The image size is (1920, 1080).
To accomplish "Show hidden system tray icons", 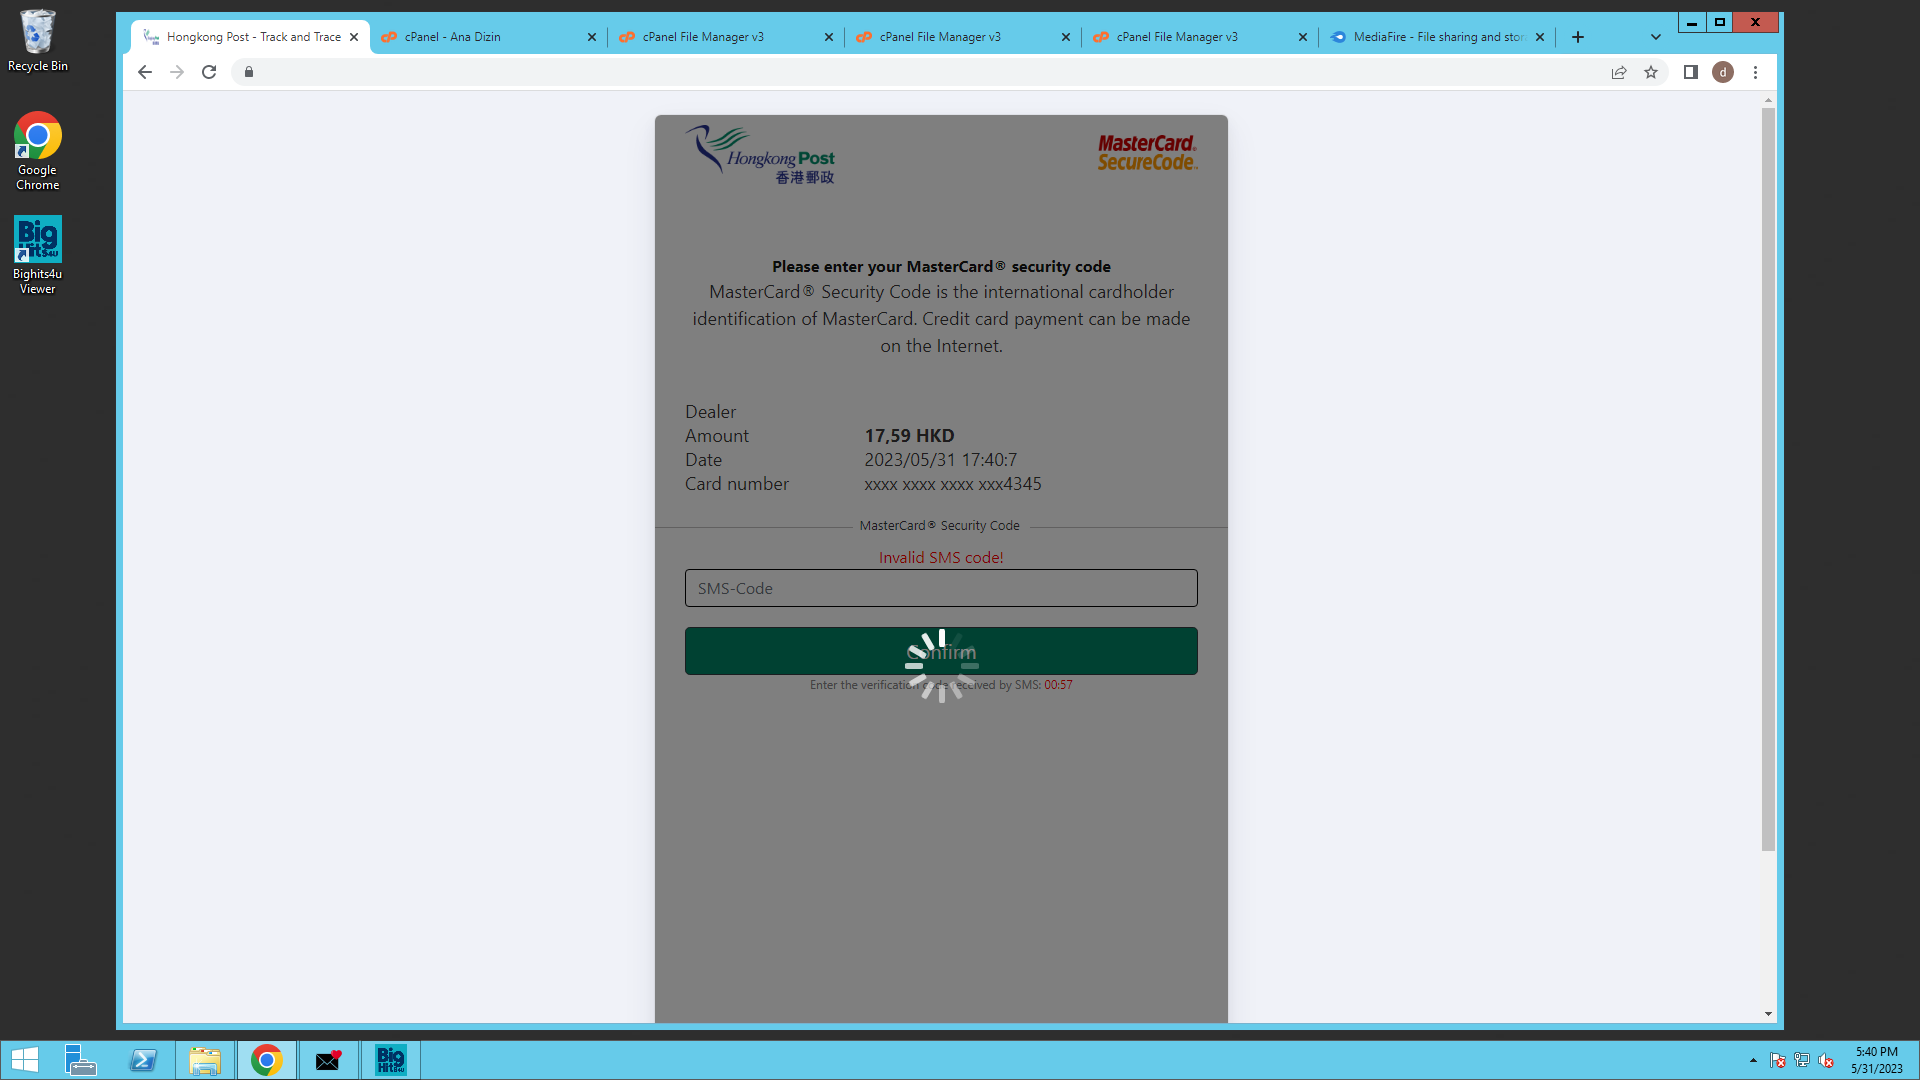I will (x=1753, y=1060).
